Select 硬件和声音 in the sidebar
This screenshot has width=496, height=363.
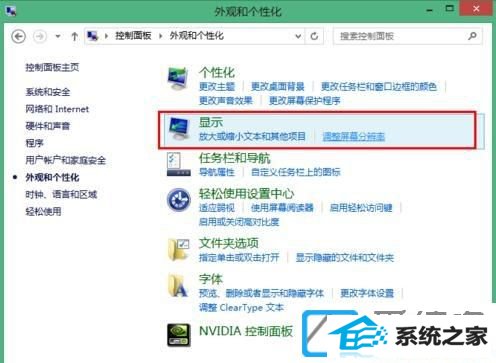tap(48, 126)
